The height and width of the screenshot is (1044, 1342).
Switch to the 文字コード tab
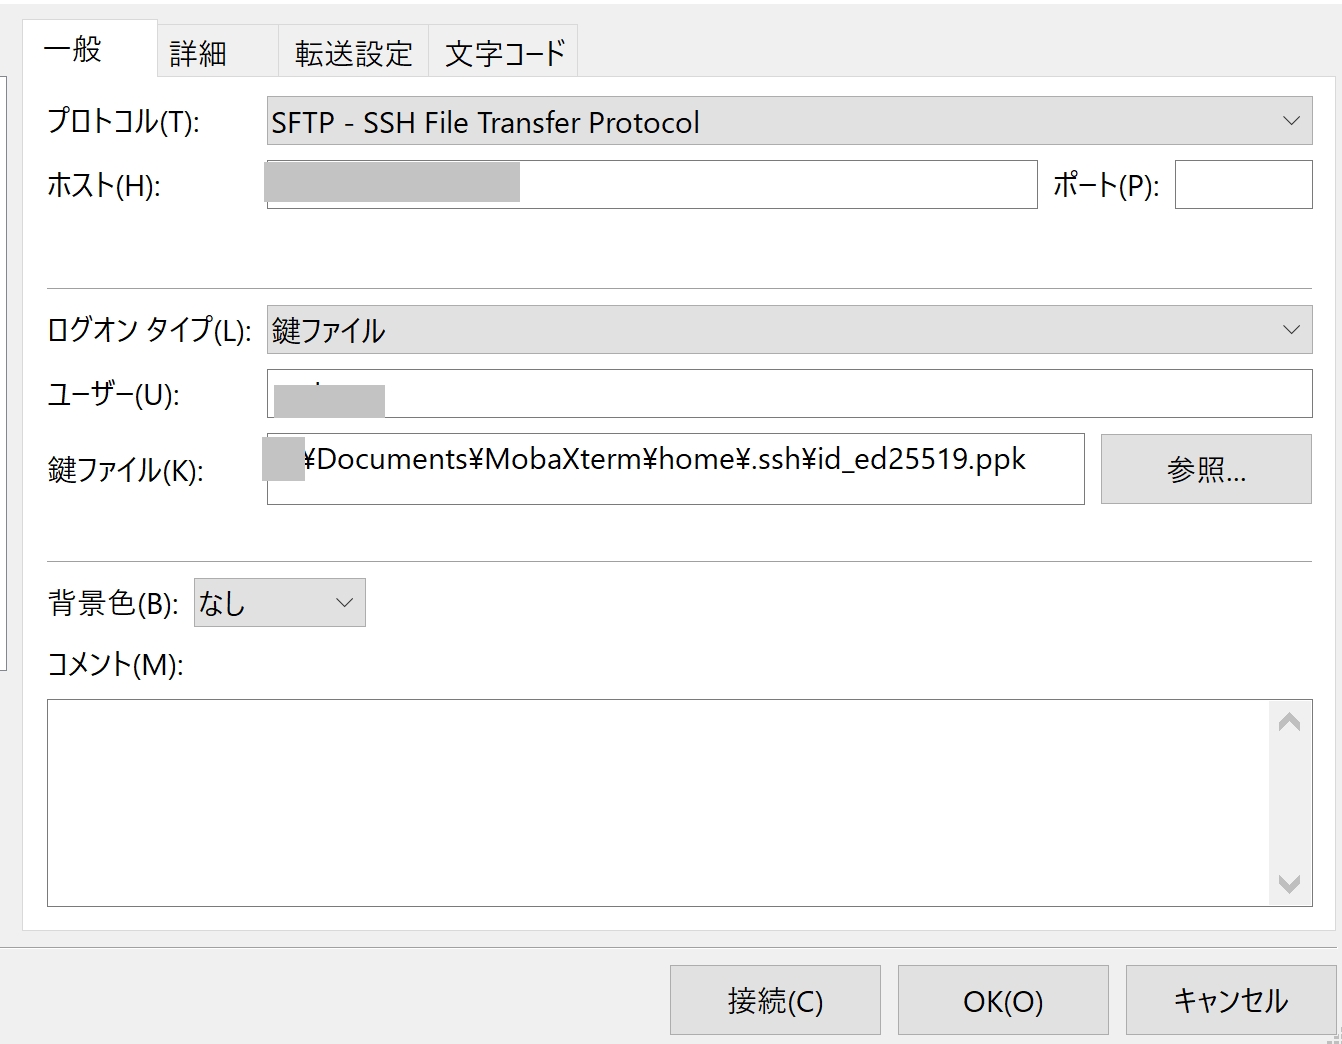pos(503,53)
